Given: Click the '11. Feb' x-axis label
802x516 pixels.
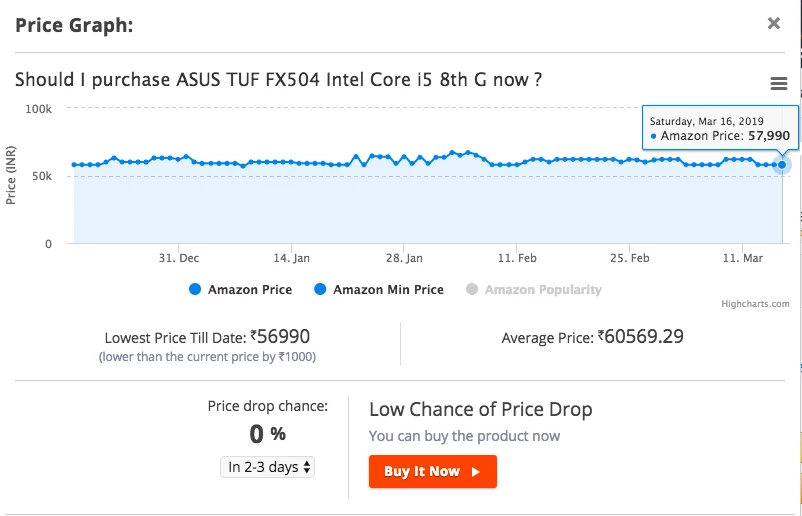Looking at the screenshot, I should (x=516, y=258).
